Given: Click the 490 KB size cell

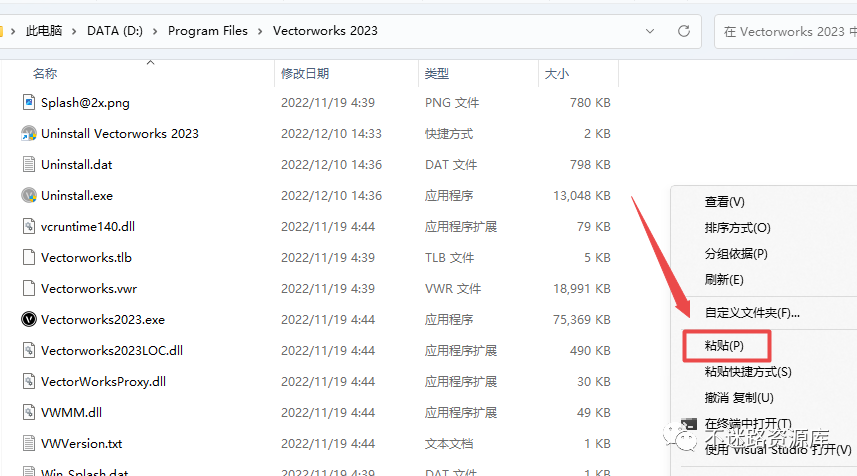Looking at the screenshot, I should pos(590,350).
